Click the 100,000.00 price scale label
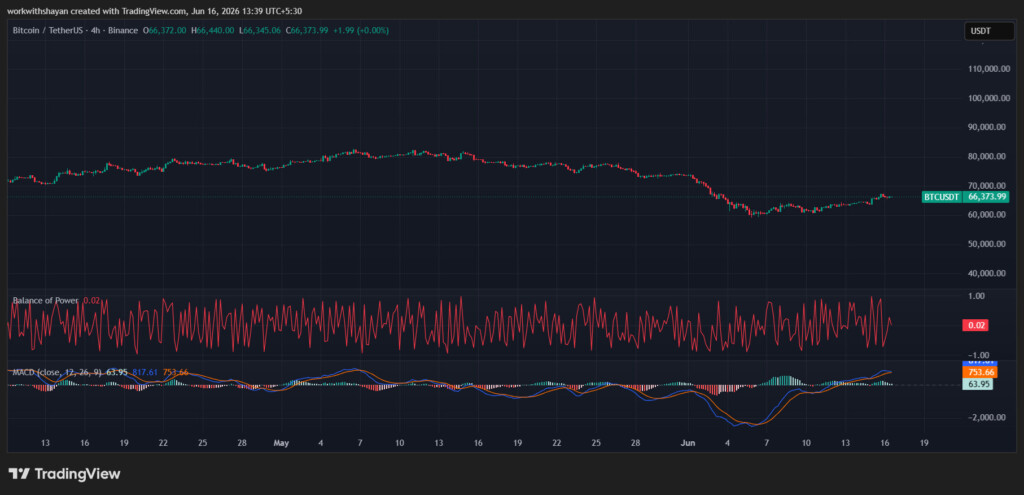This screenshot has width=1024, height=495. [x=987, y=98]
